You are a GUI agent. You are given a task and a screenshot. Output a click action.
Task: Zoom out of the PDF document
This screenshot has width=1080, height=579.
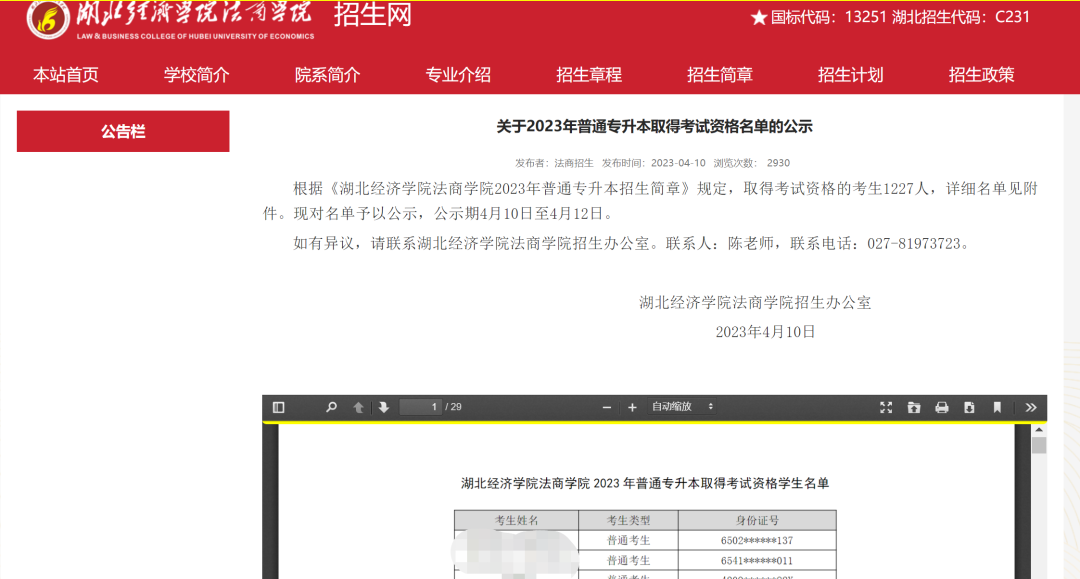tap(607, 407)
